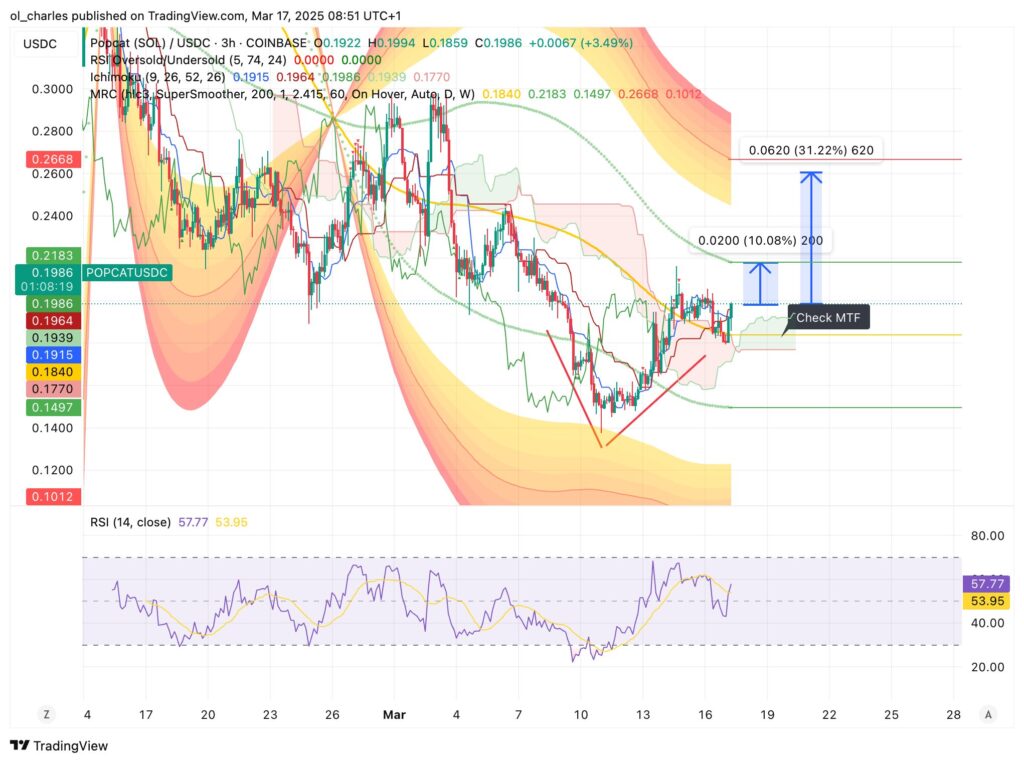Click the purple 57.77 RSI value label
The width and height of the screenshot is (1024, 763).
coord(987,583)
